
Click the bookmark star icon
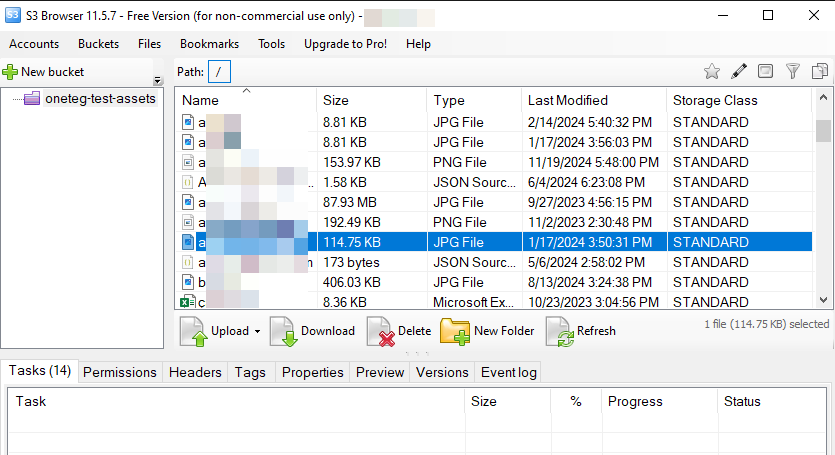(712, 71)
